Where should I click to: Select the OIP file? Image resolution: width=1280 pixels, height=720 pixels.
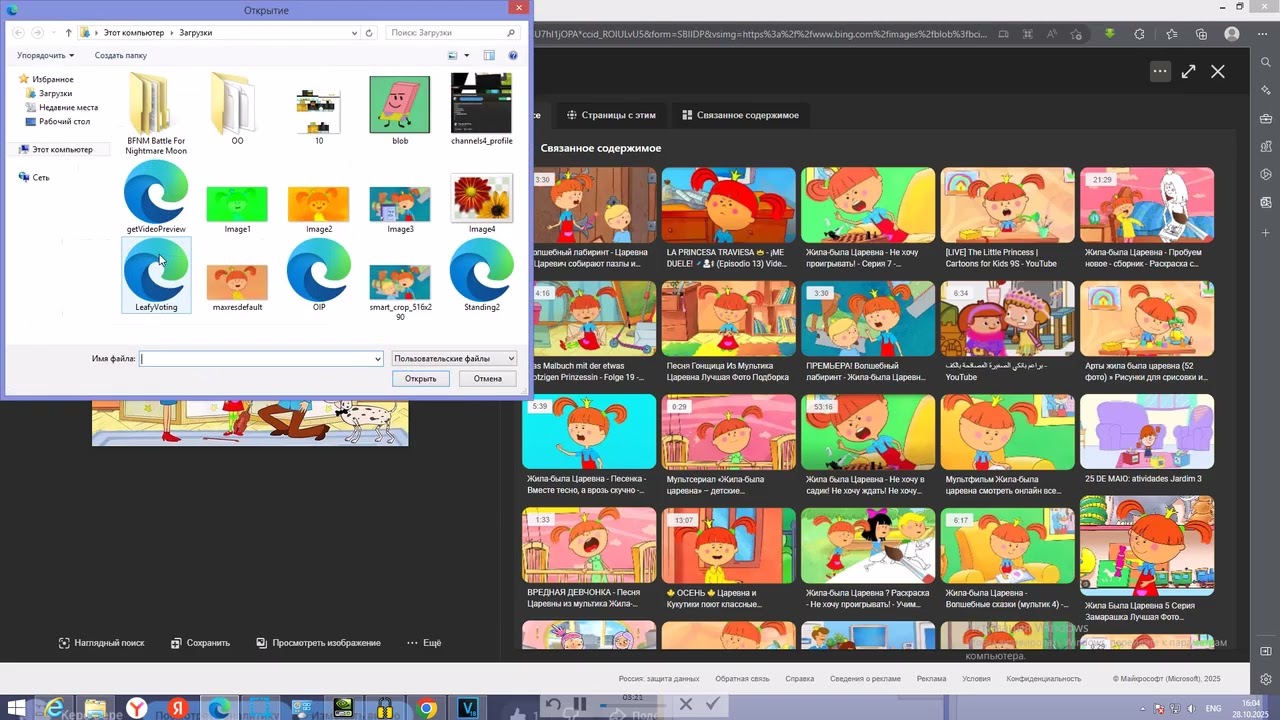pyautogui.click(x=319, y=275)
